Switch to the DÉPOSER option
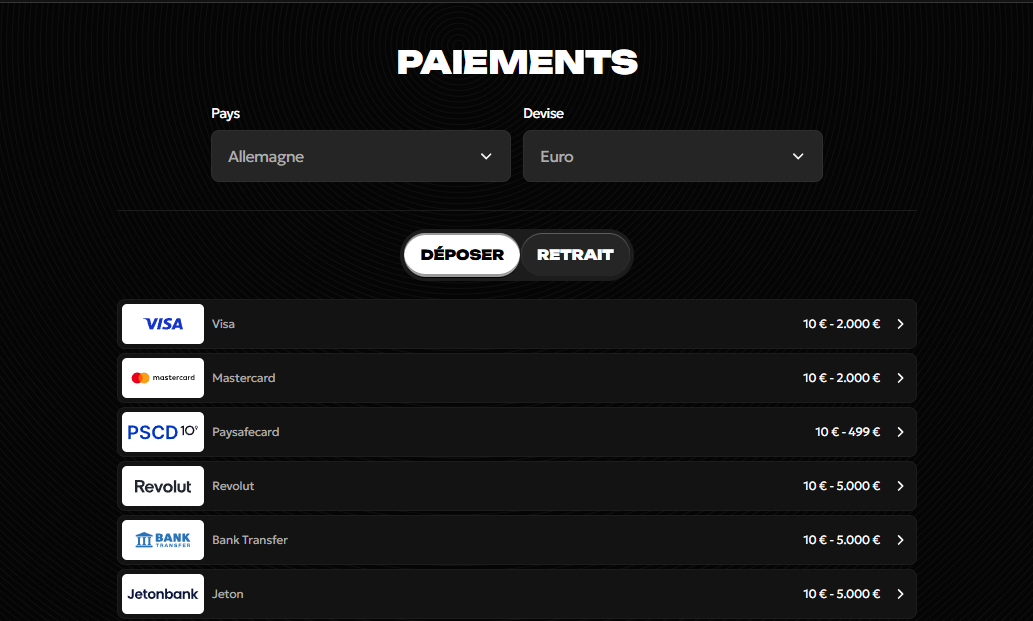This screenshot has width=1033, height=621. click(461, 255)
